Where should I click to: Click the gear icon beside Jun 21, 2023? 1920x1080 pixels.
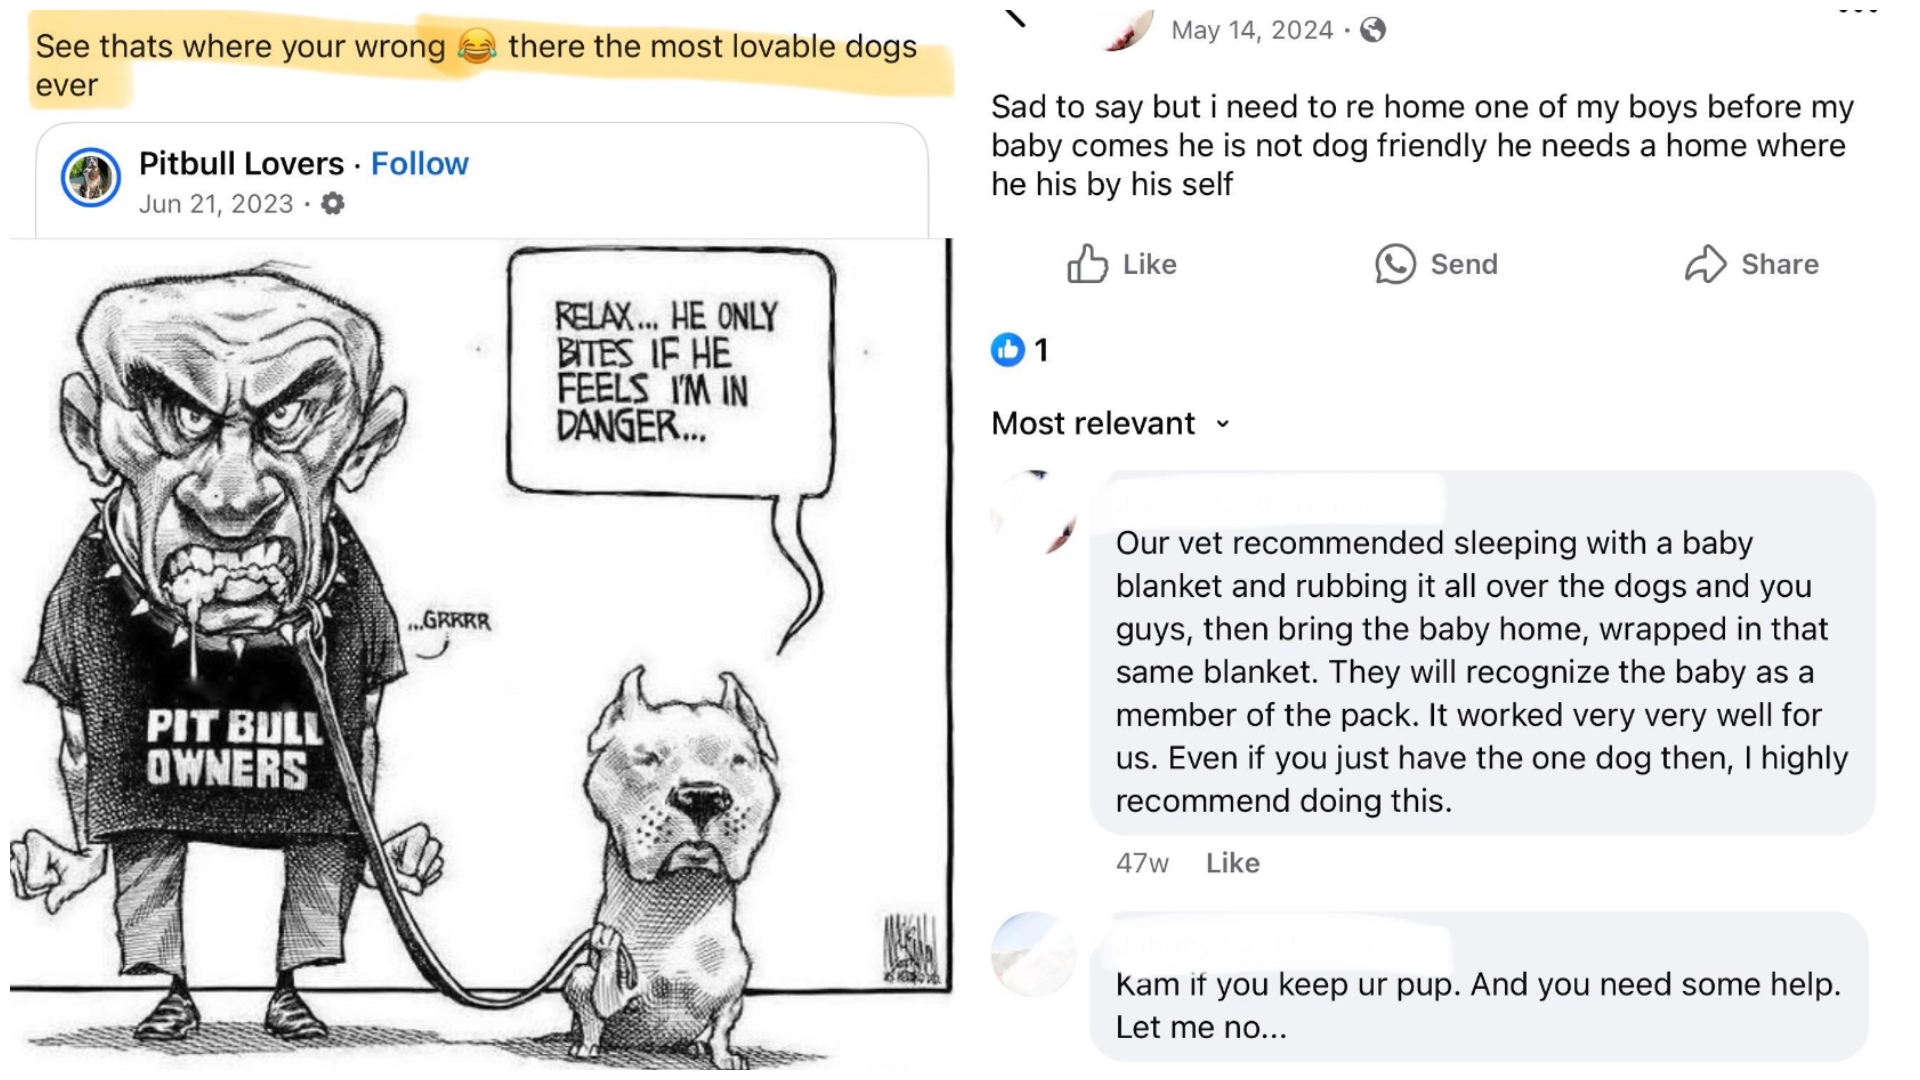[333, 204]
